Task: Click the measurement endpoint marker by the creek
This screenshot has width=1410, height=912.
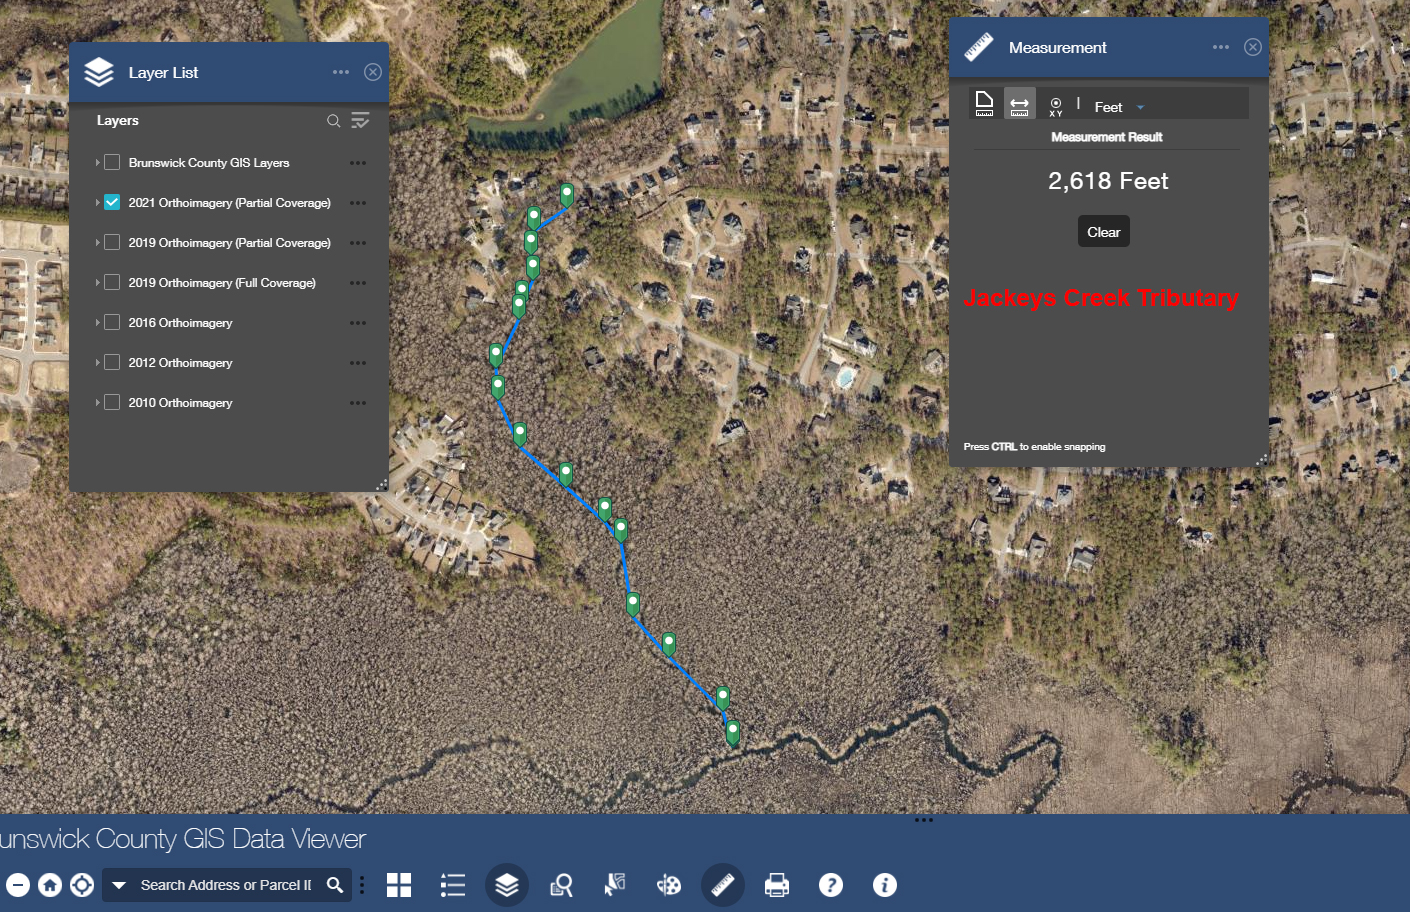Action: pyautogui.click(x=733, y=732)
